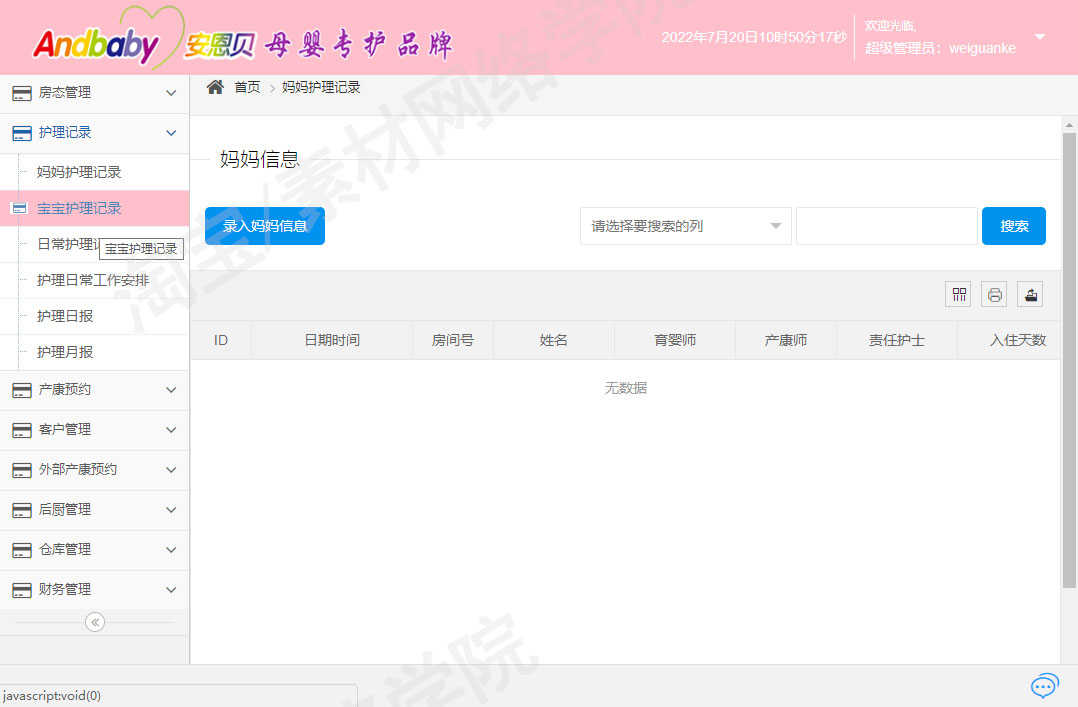Click the 后厨管理 card icon
Viewport: 1078px width, 707px height.
pos(22,510)
